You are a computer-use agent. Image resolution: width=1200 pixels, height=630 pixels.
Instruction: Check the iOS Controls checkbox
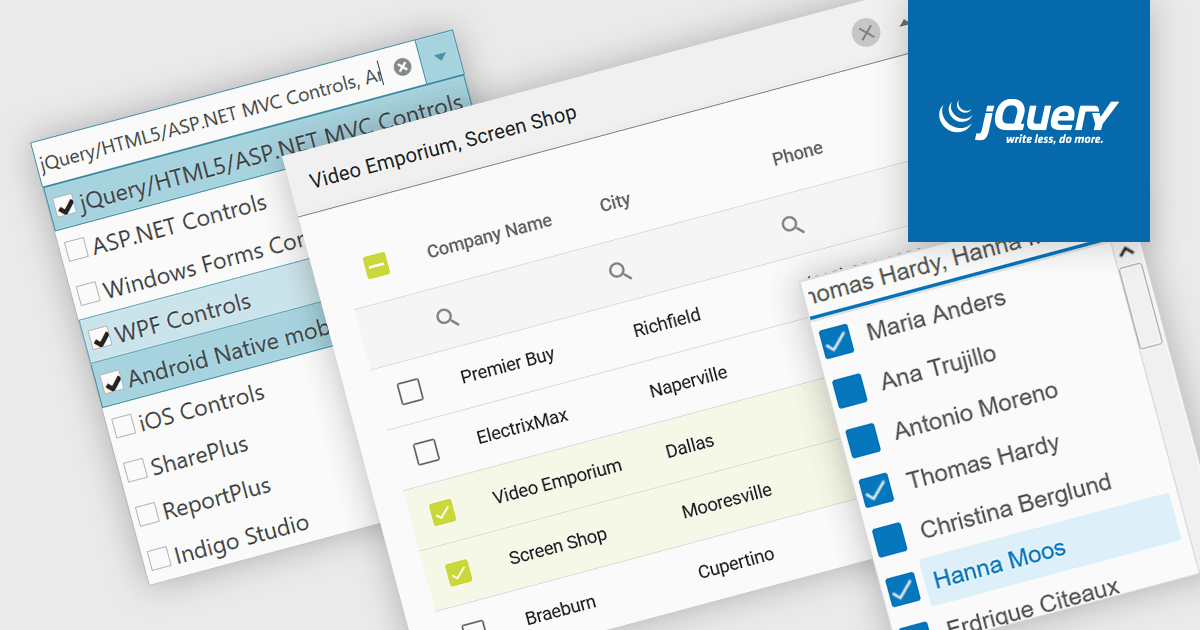point(123,425)
